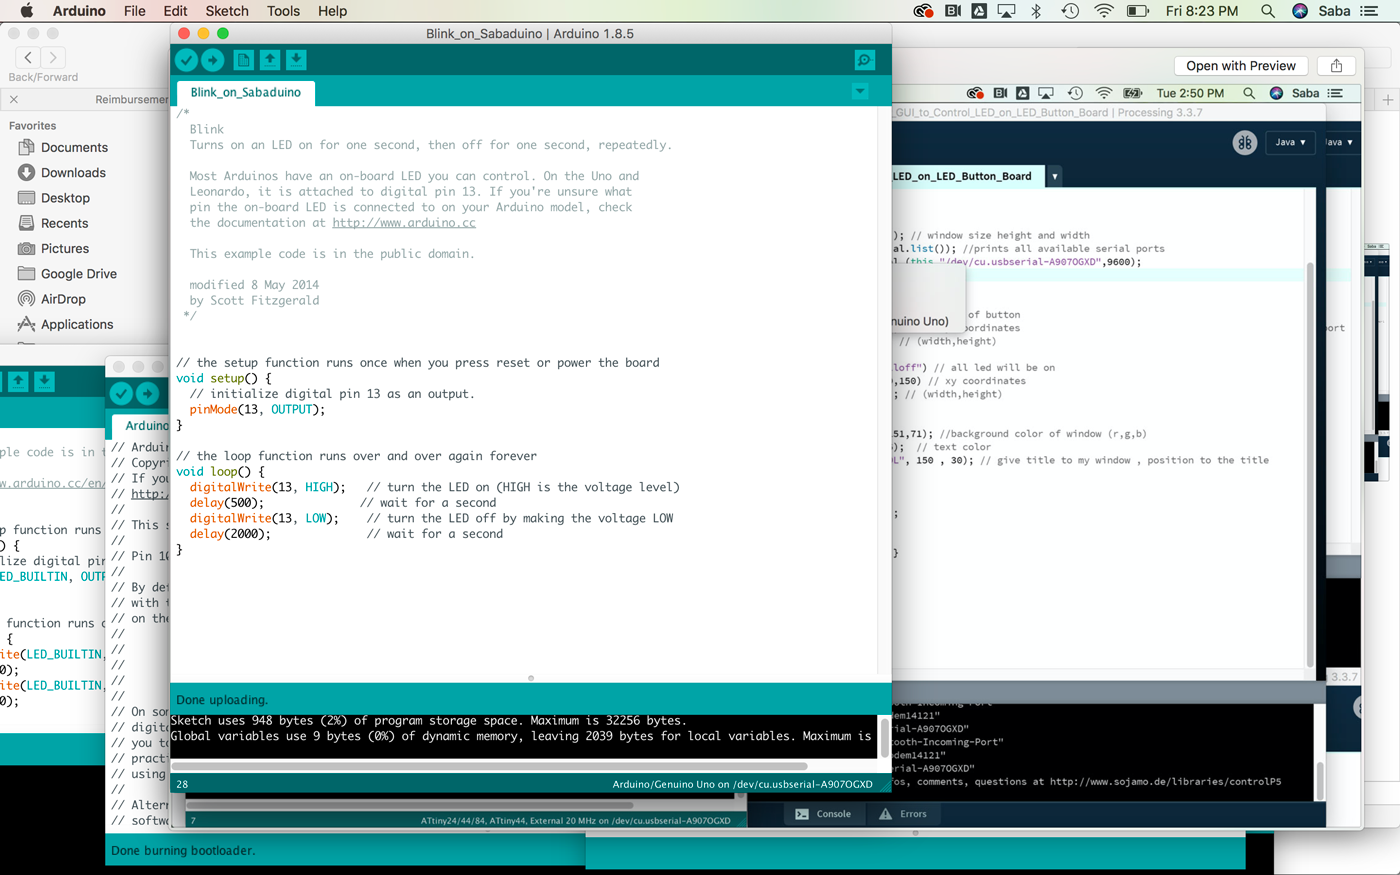Click the 'Done uploading.' status message
This screenshot has width=1400, height=875.
click(x=222, y=700)
